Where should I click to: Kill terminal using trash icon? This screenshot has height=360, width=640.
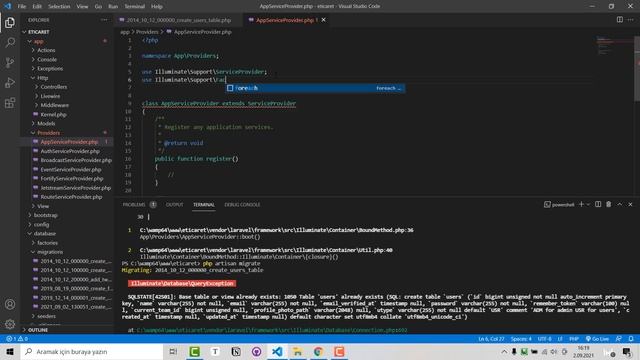point(609,204)
